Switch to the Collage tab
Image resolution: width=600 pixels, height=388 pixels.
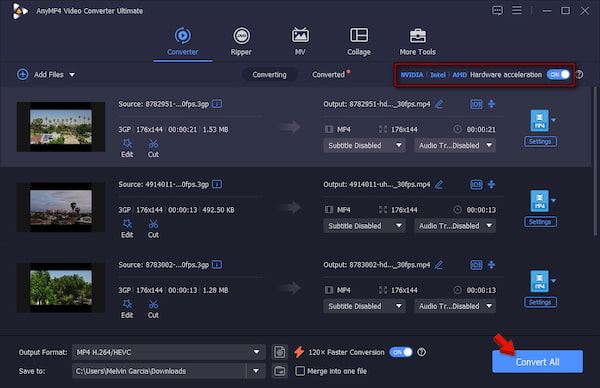(359, 42)
